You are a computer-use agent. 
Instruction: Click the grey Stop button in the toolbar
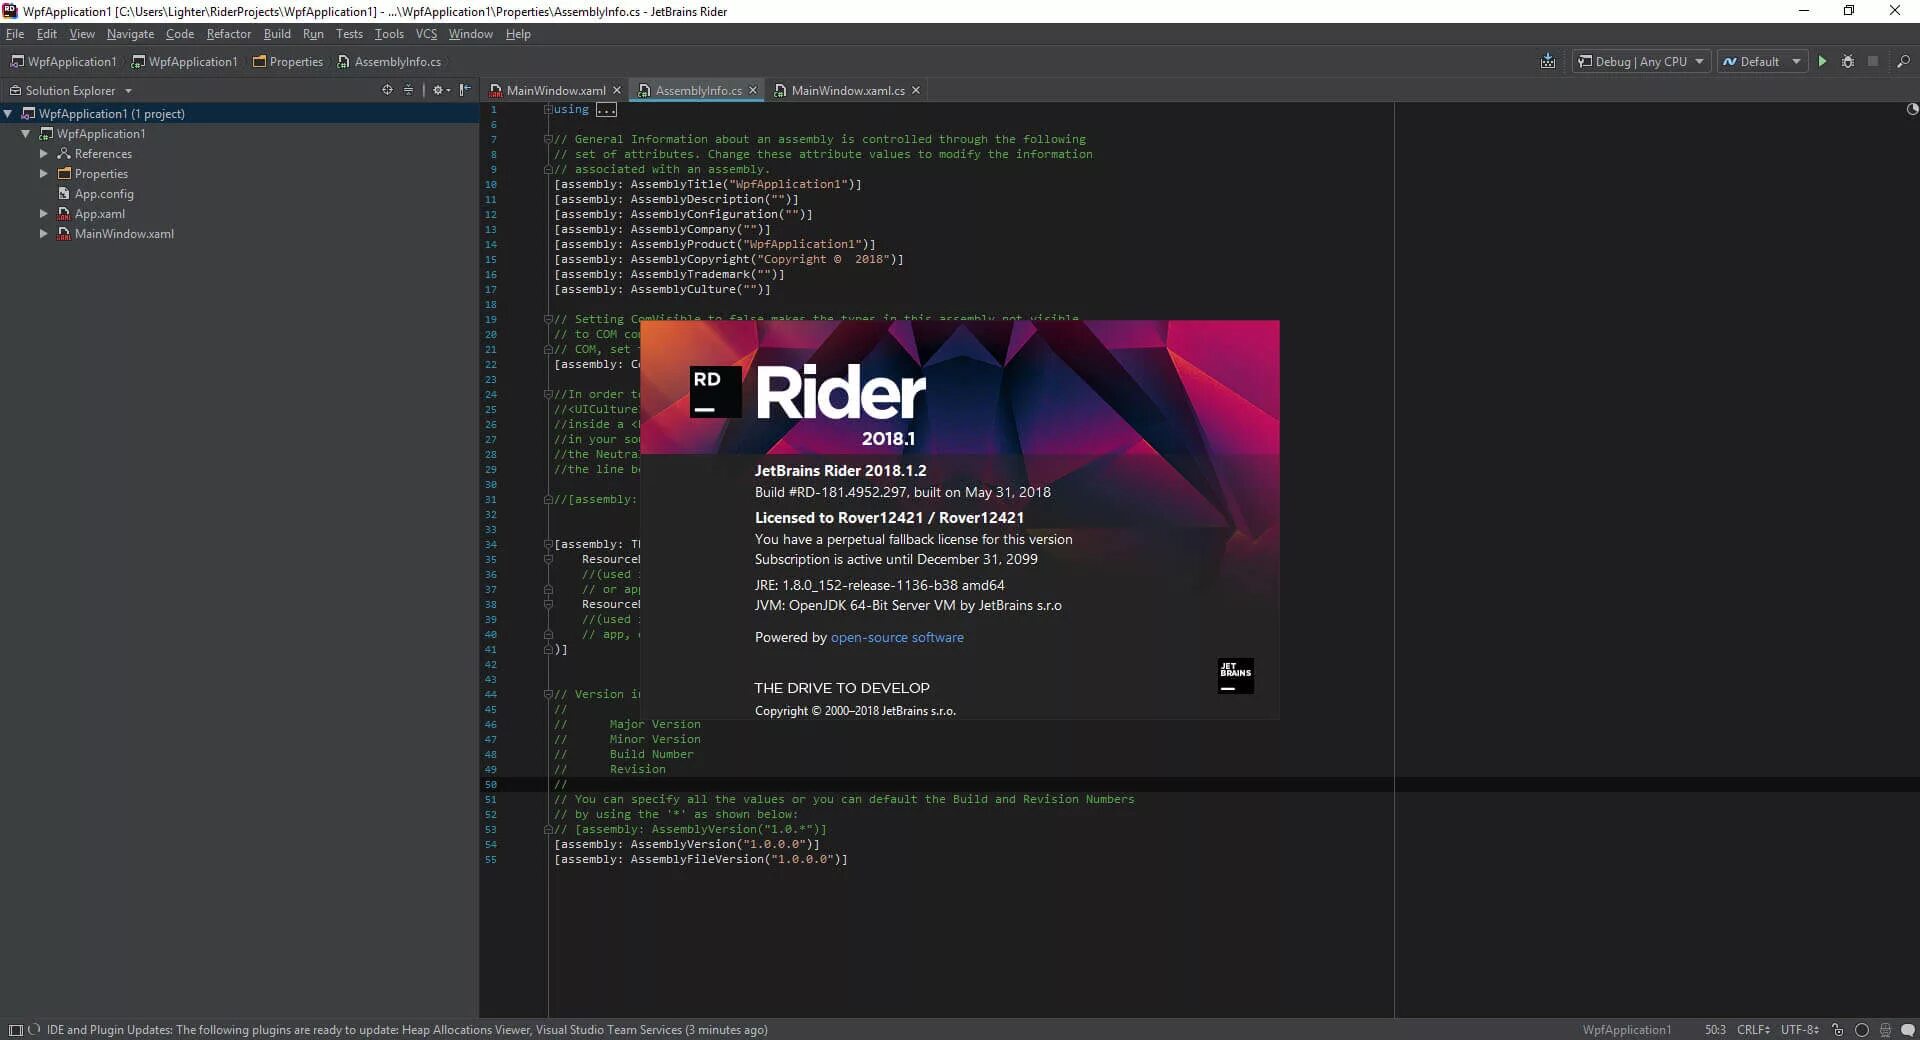click(1873, 61)
